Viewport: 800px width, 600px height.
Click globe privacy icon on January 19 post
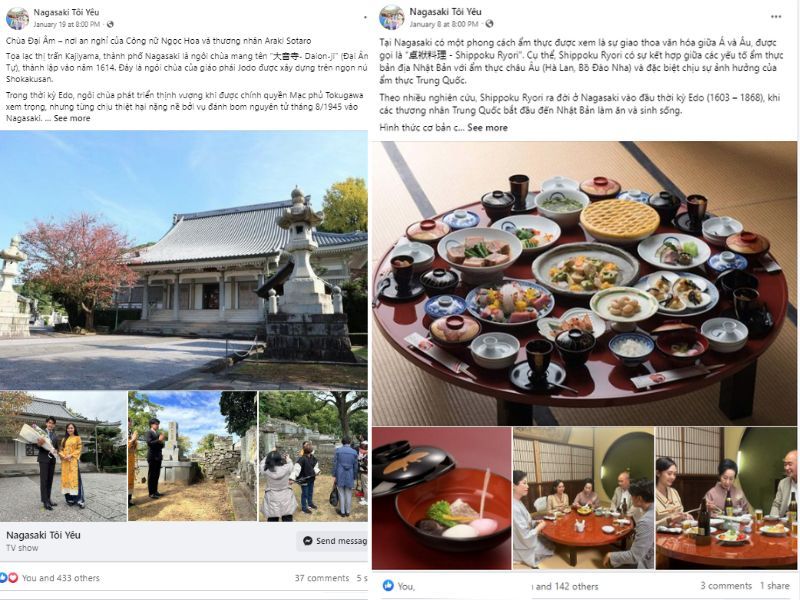(110, 24)
